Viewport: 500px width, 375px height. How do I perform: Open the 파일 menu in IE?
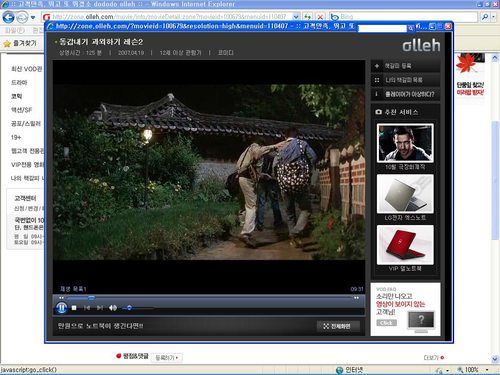pyautogui.click(x=14, y=30)
